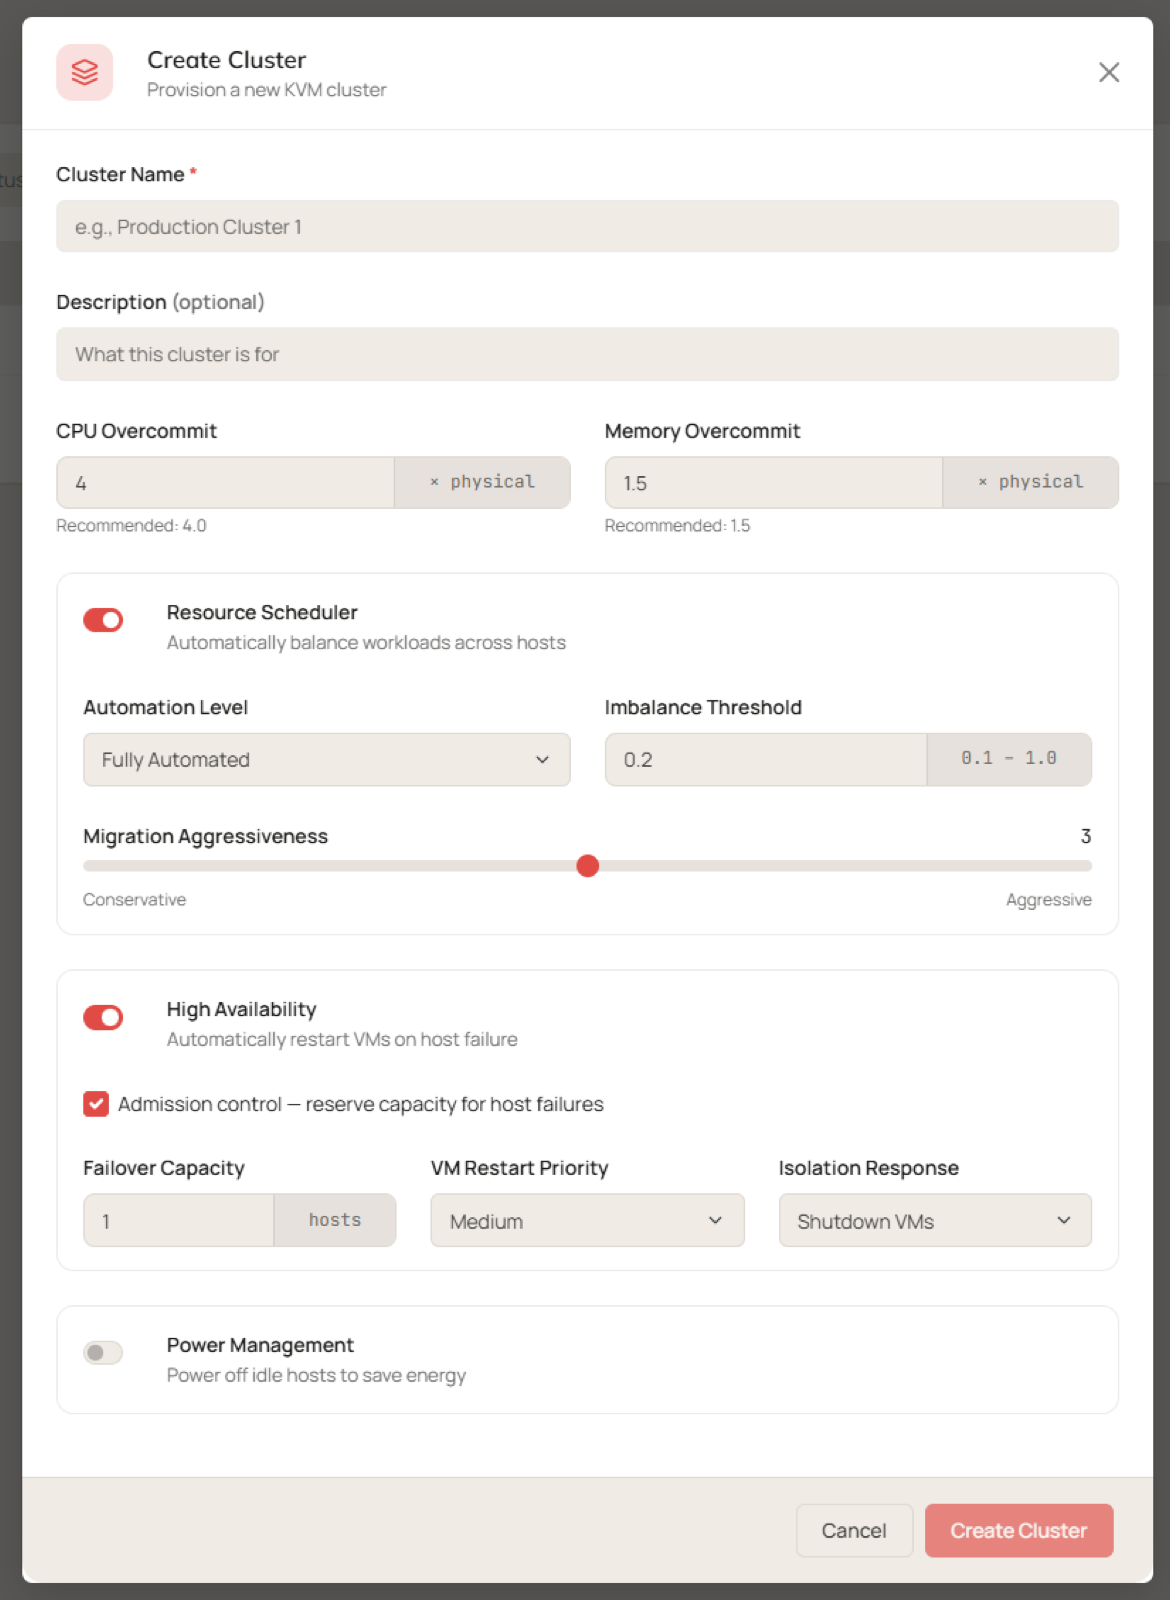Edit the CPU Overcommit value
Viewport: 1170px width, 1600px height.
225,483
